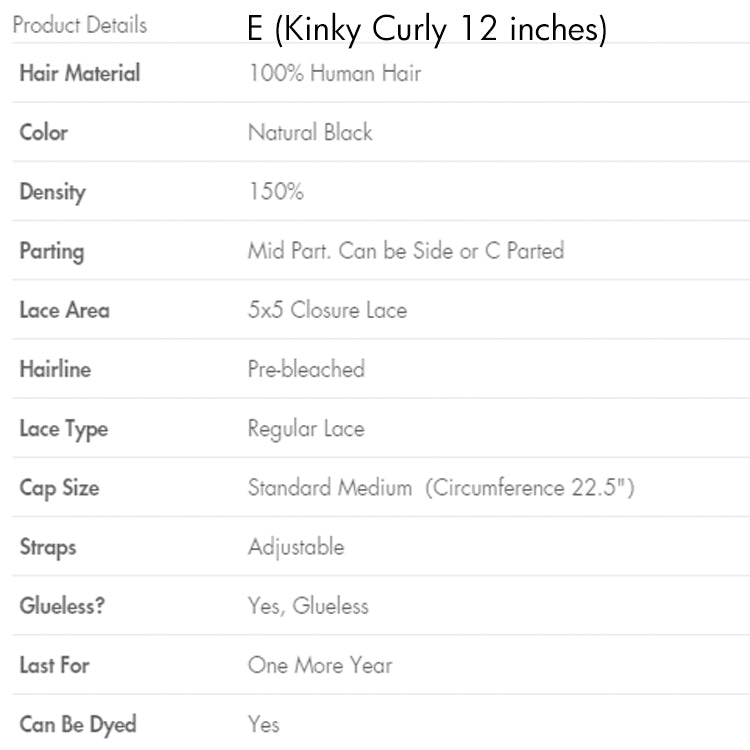
Task: Click the 150% density value
Action: [276, 192]
